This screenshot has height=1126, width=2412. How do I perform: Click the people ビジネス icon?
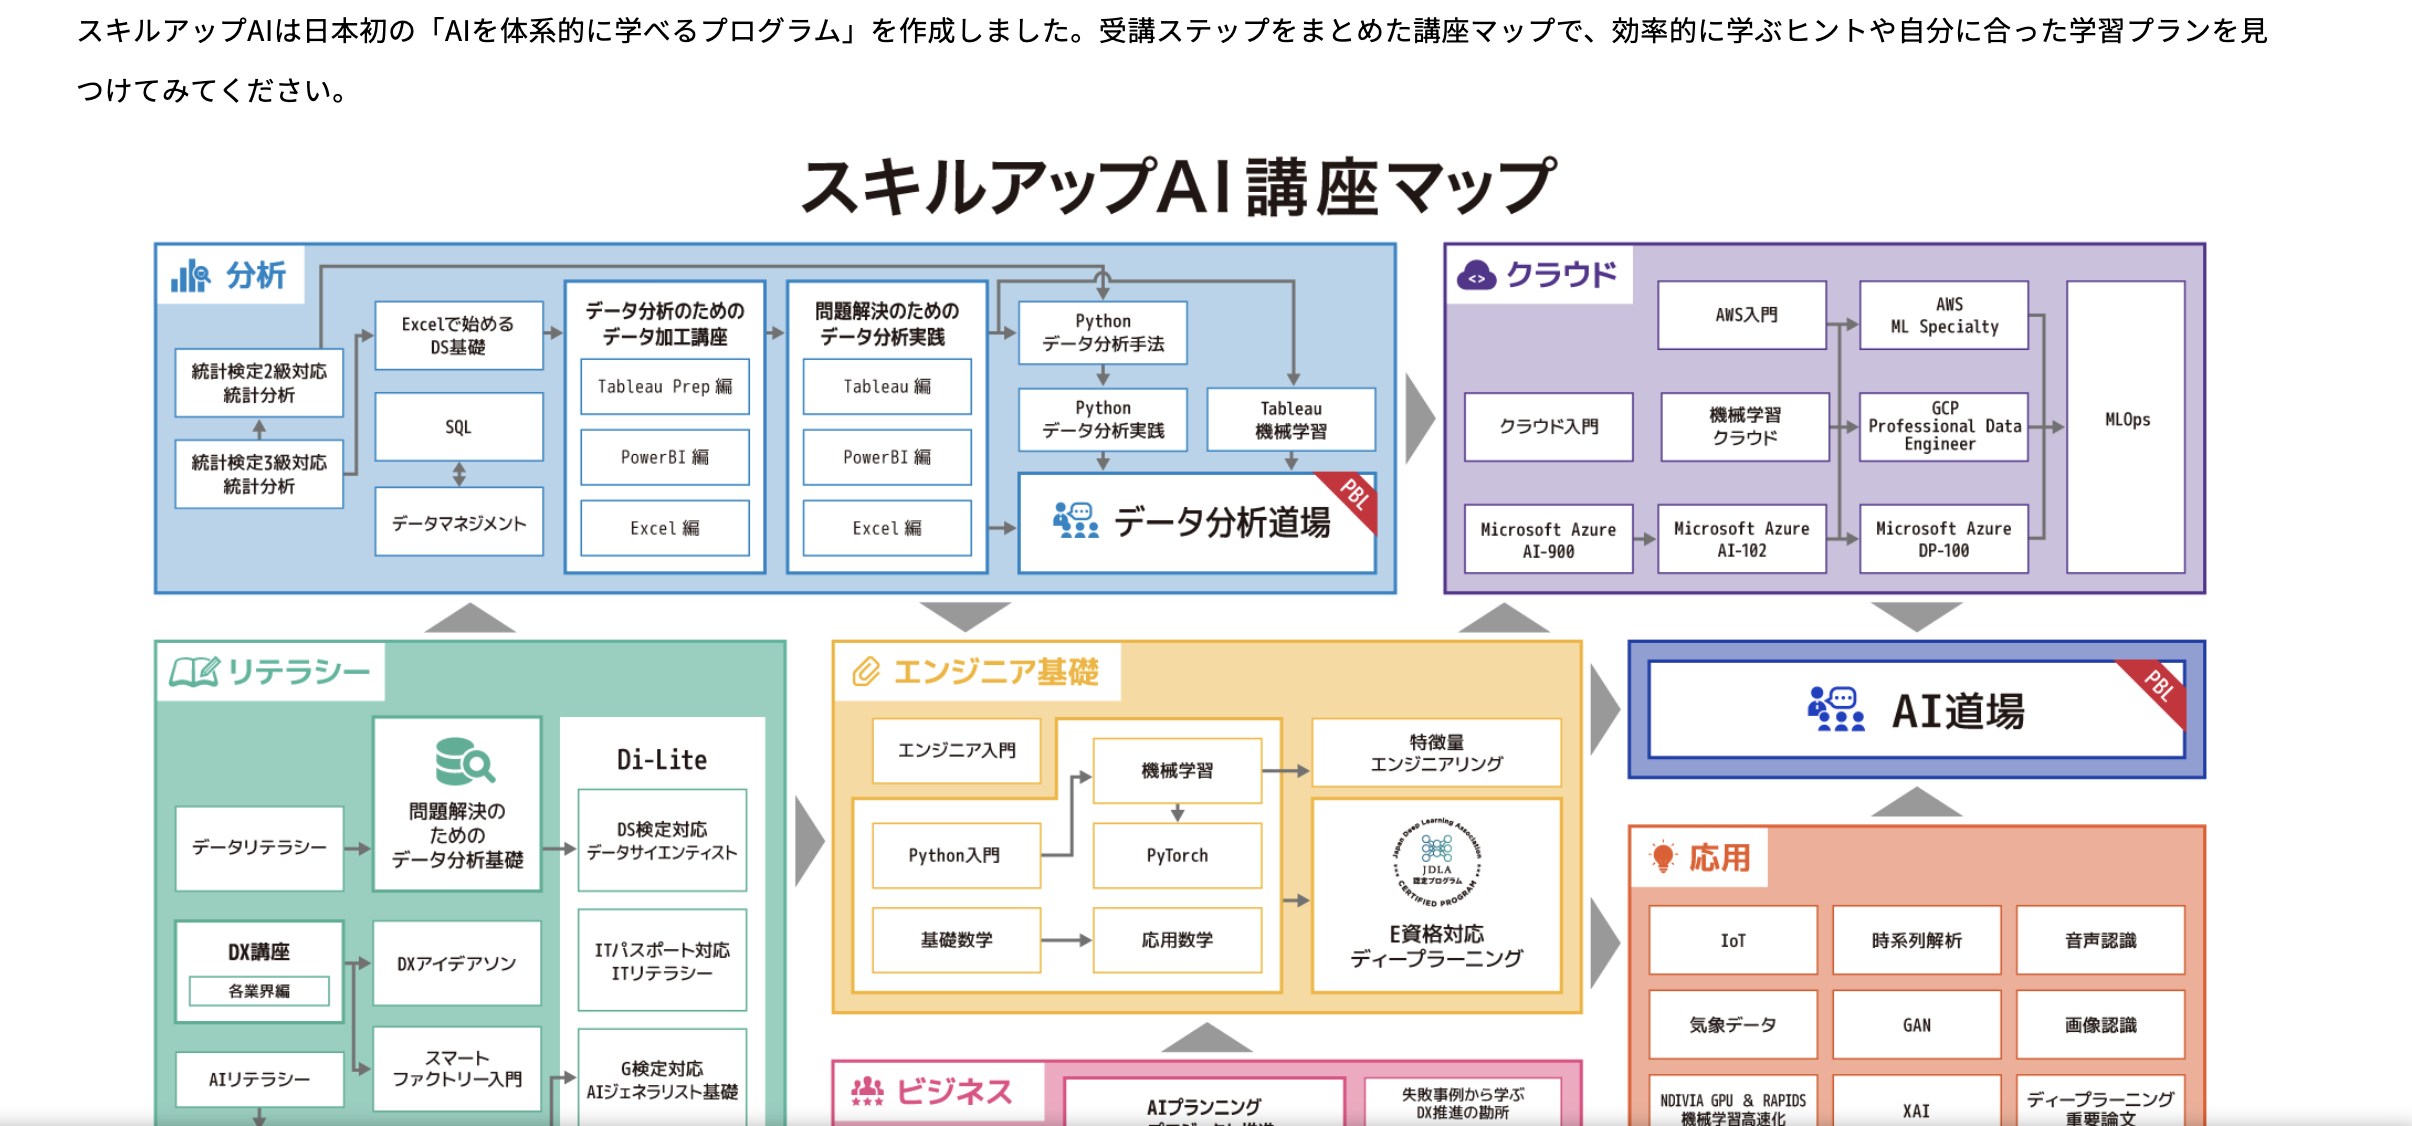tap(867, 1091)
